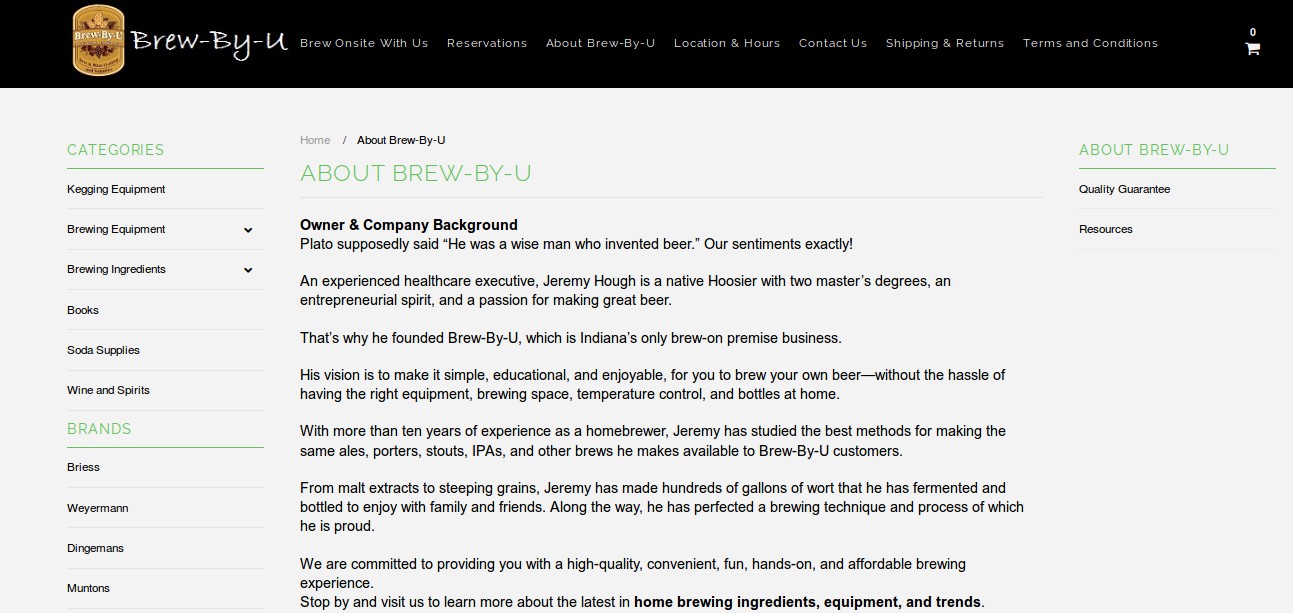Click the BRANDS sidebar heading
This screenshot has height=613, width=1293.
(x=99, y=429)
